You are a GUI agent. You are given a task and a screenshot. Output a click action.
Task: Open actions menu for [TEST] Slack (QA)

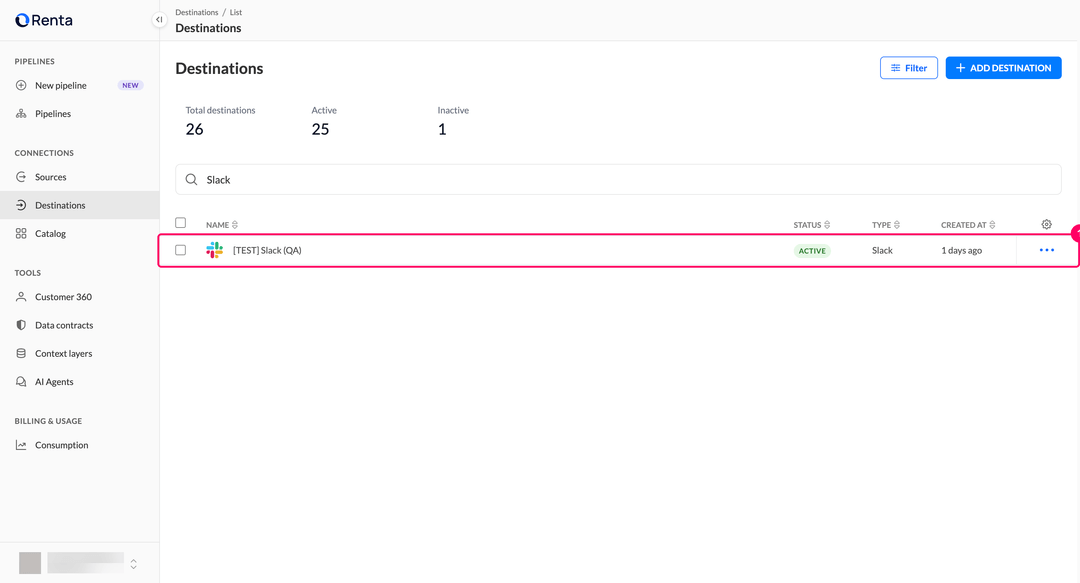[x=1046, y=250]
